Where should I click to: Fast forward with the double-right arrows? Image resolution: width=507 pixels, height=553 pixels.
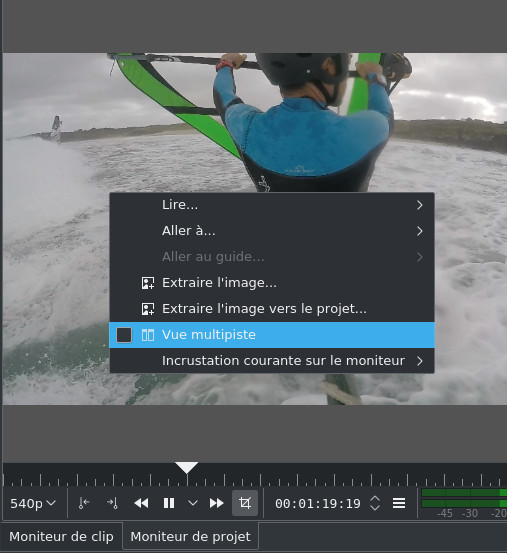(216, 503)
